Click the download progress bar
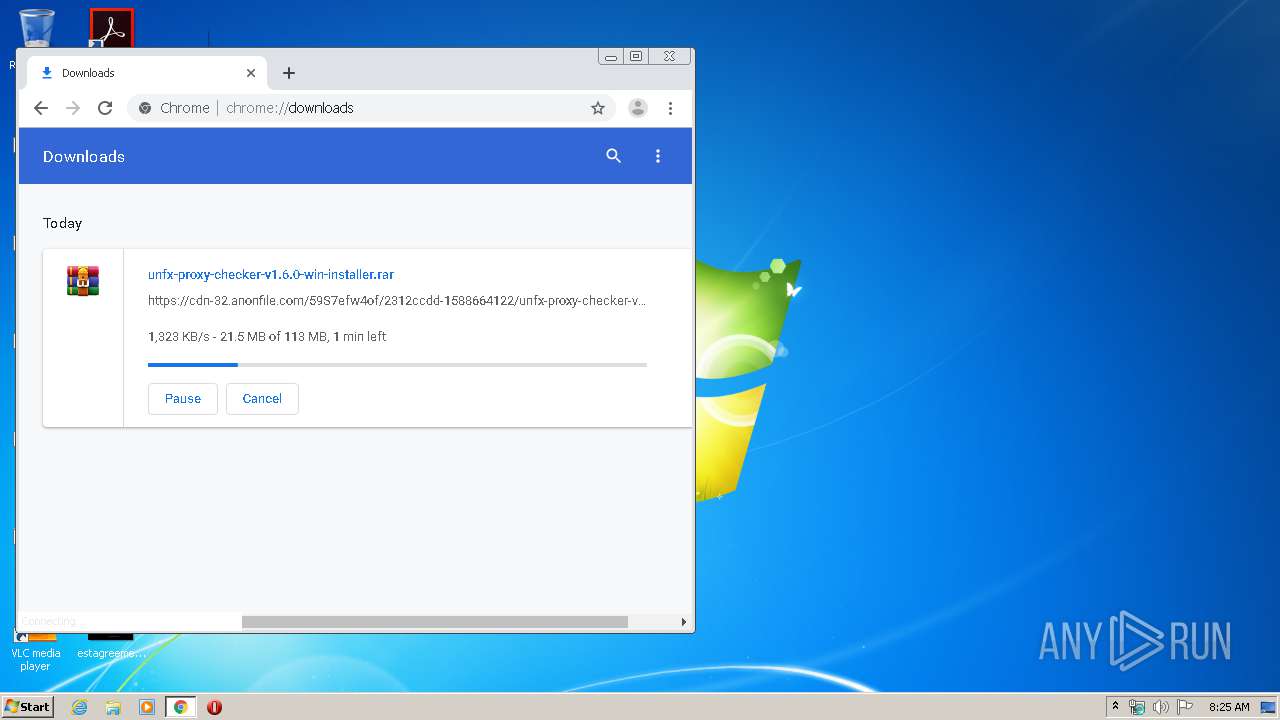1280x720 pixels. tap(397, 365)
